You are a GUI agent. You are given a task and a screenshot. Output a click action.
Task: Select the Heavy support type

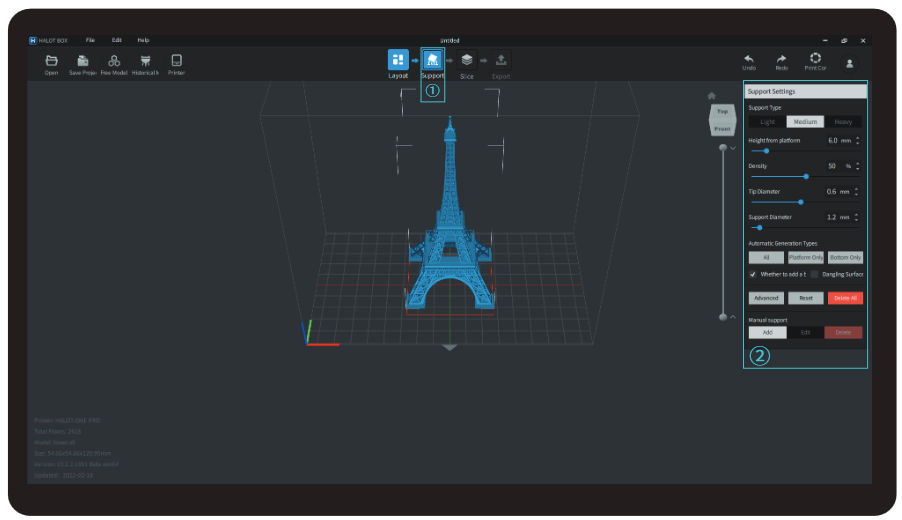coord(843,122)
